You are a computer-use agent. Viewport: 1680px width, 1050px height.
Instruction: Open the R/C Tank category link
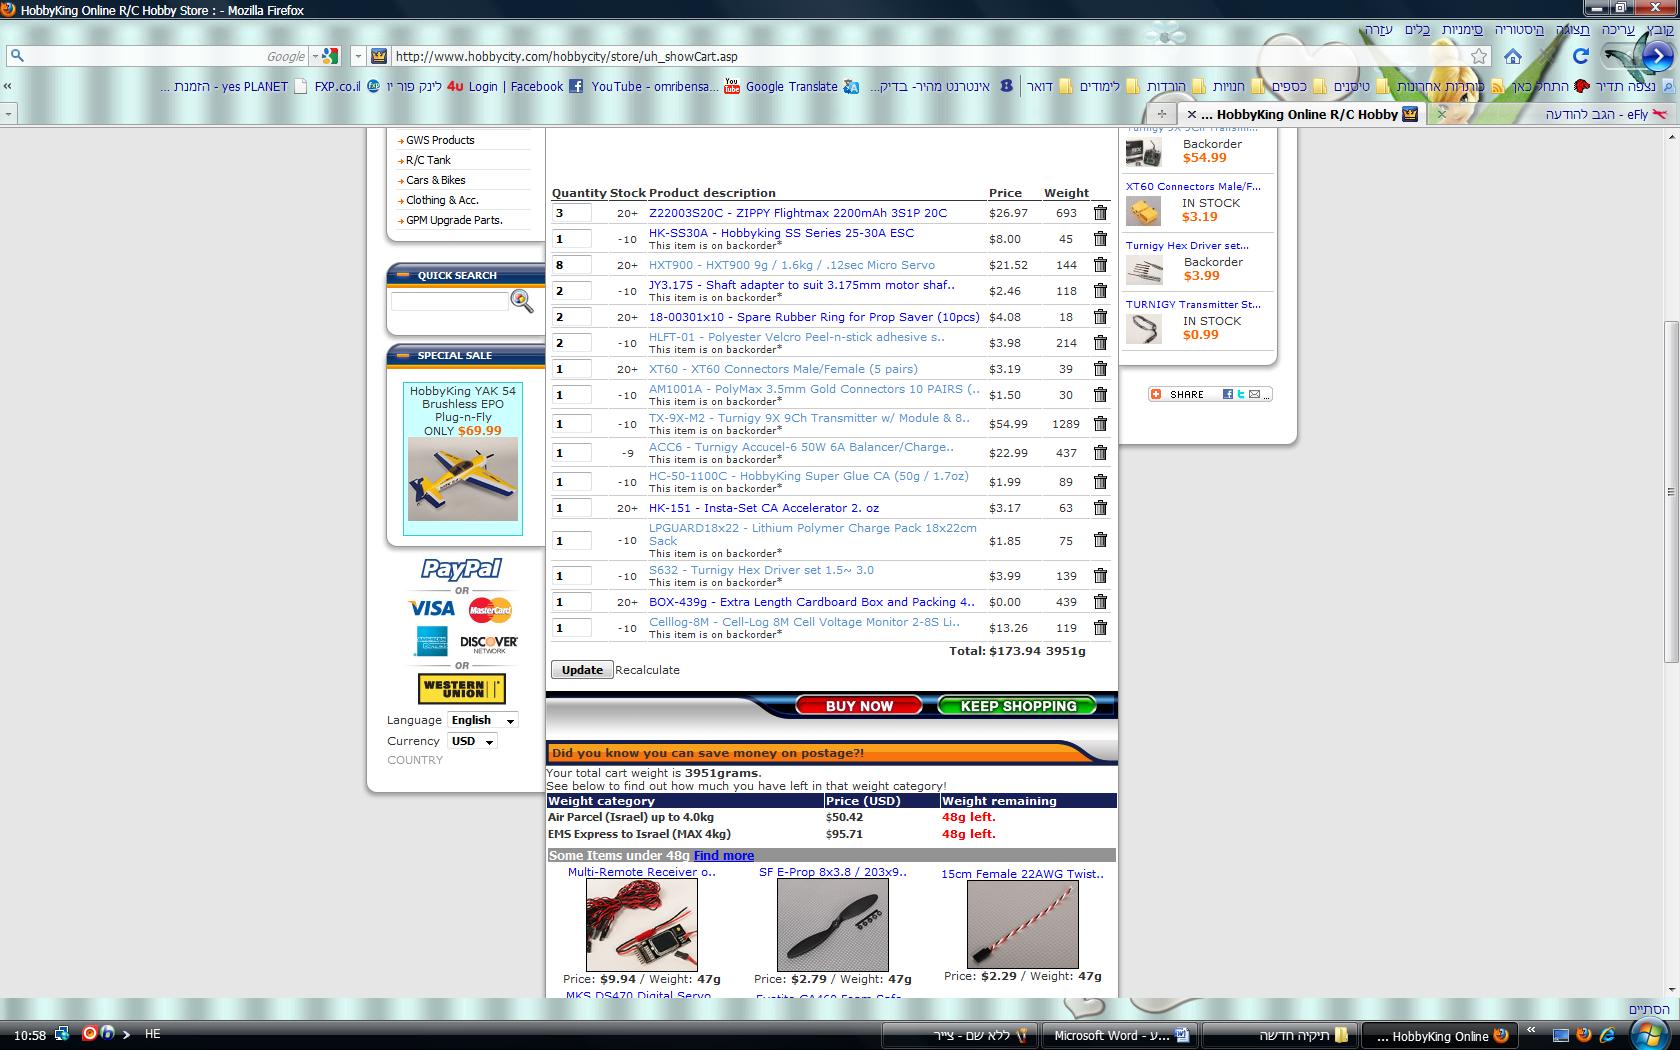coord(428,160)
